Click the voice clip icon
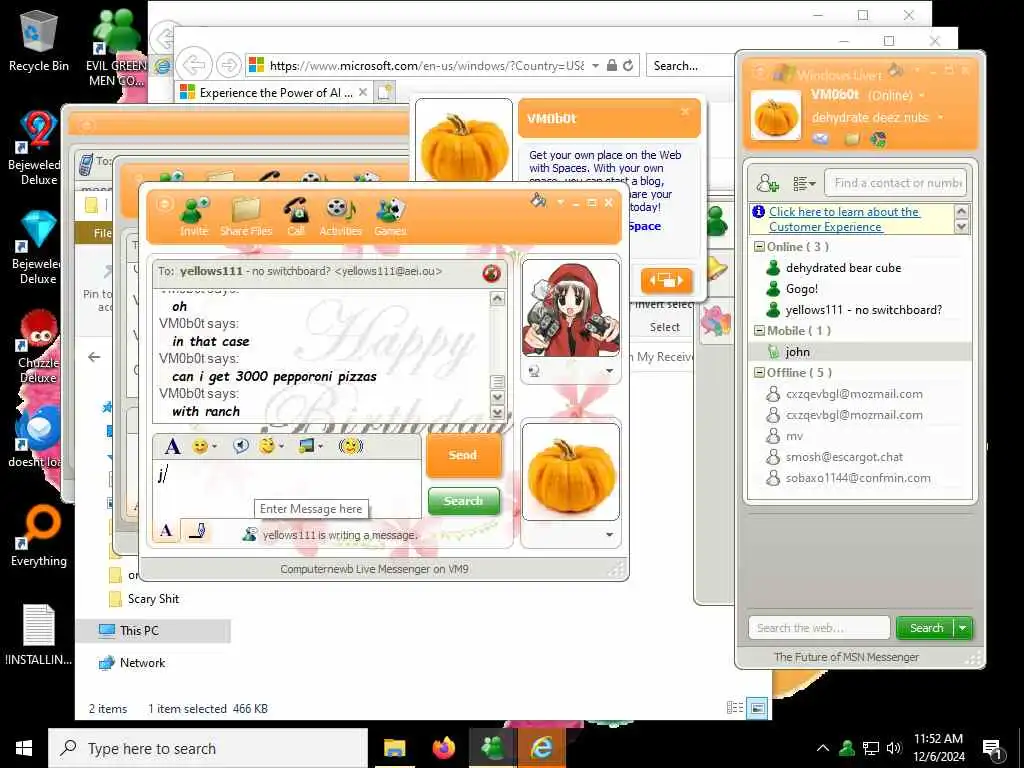Screen dimensions: 1024x768 pos(240,446)
